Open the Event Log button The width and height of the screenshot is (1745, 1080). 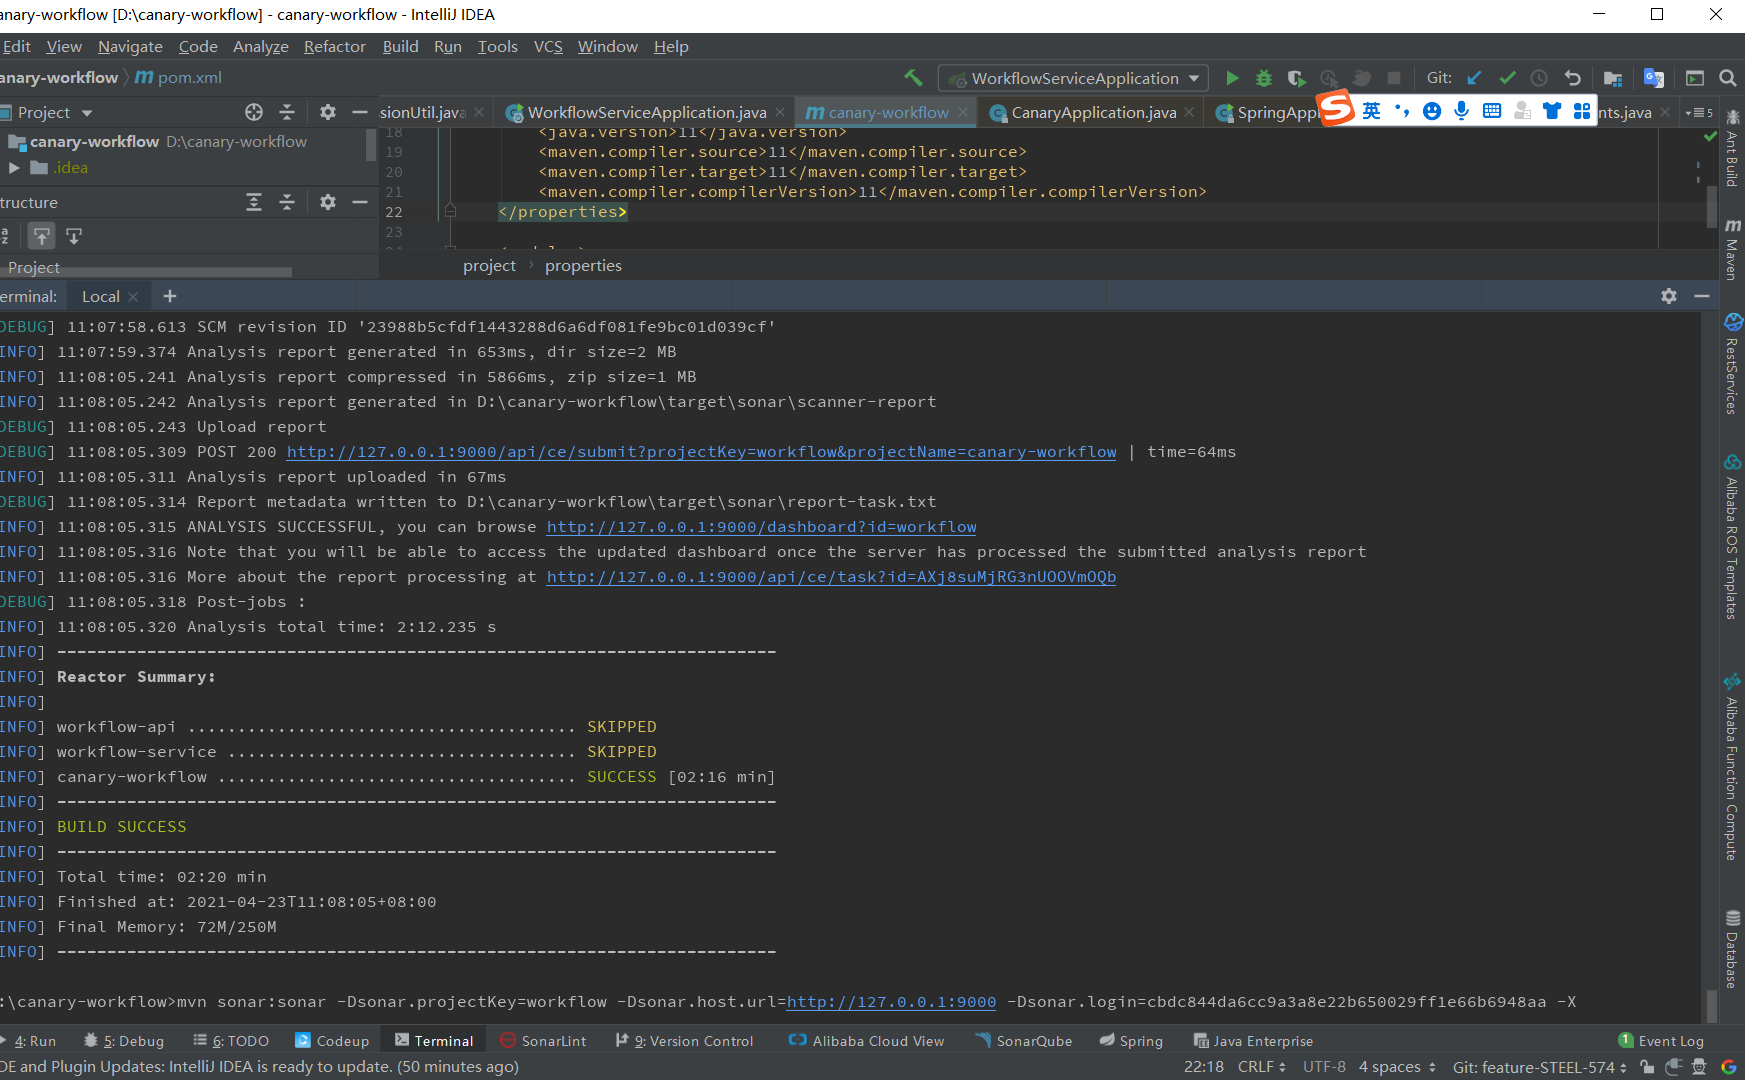tap(1661, 1041)
